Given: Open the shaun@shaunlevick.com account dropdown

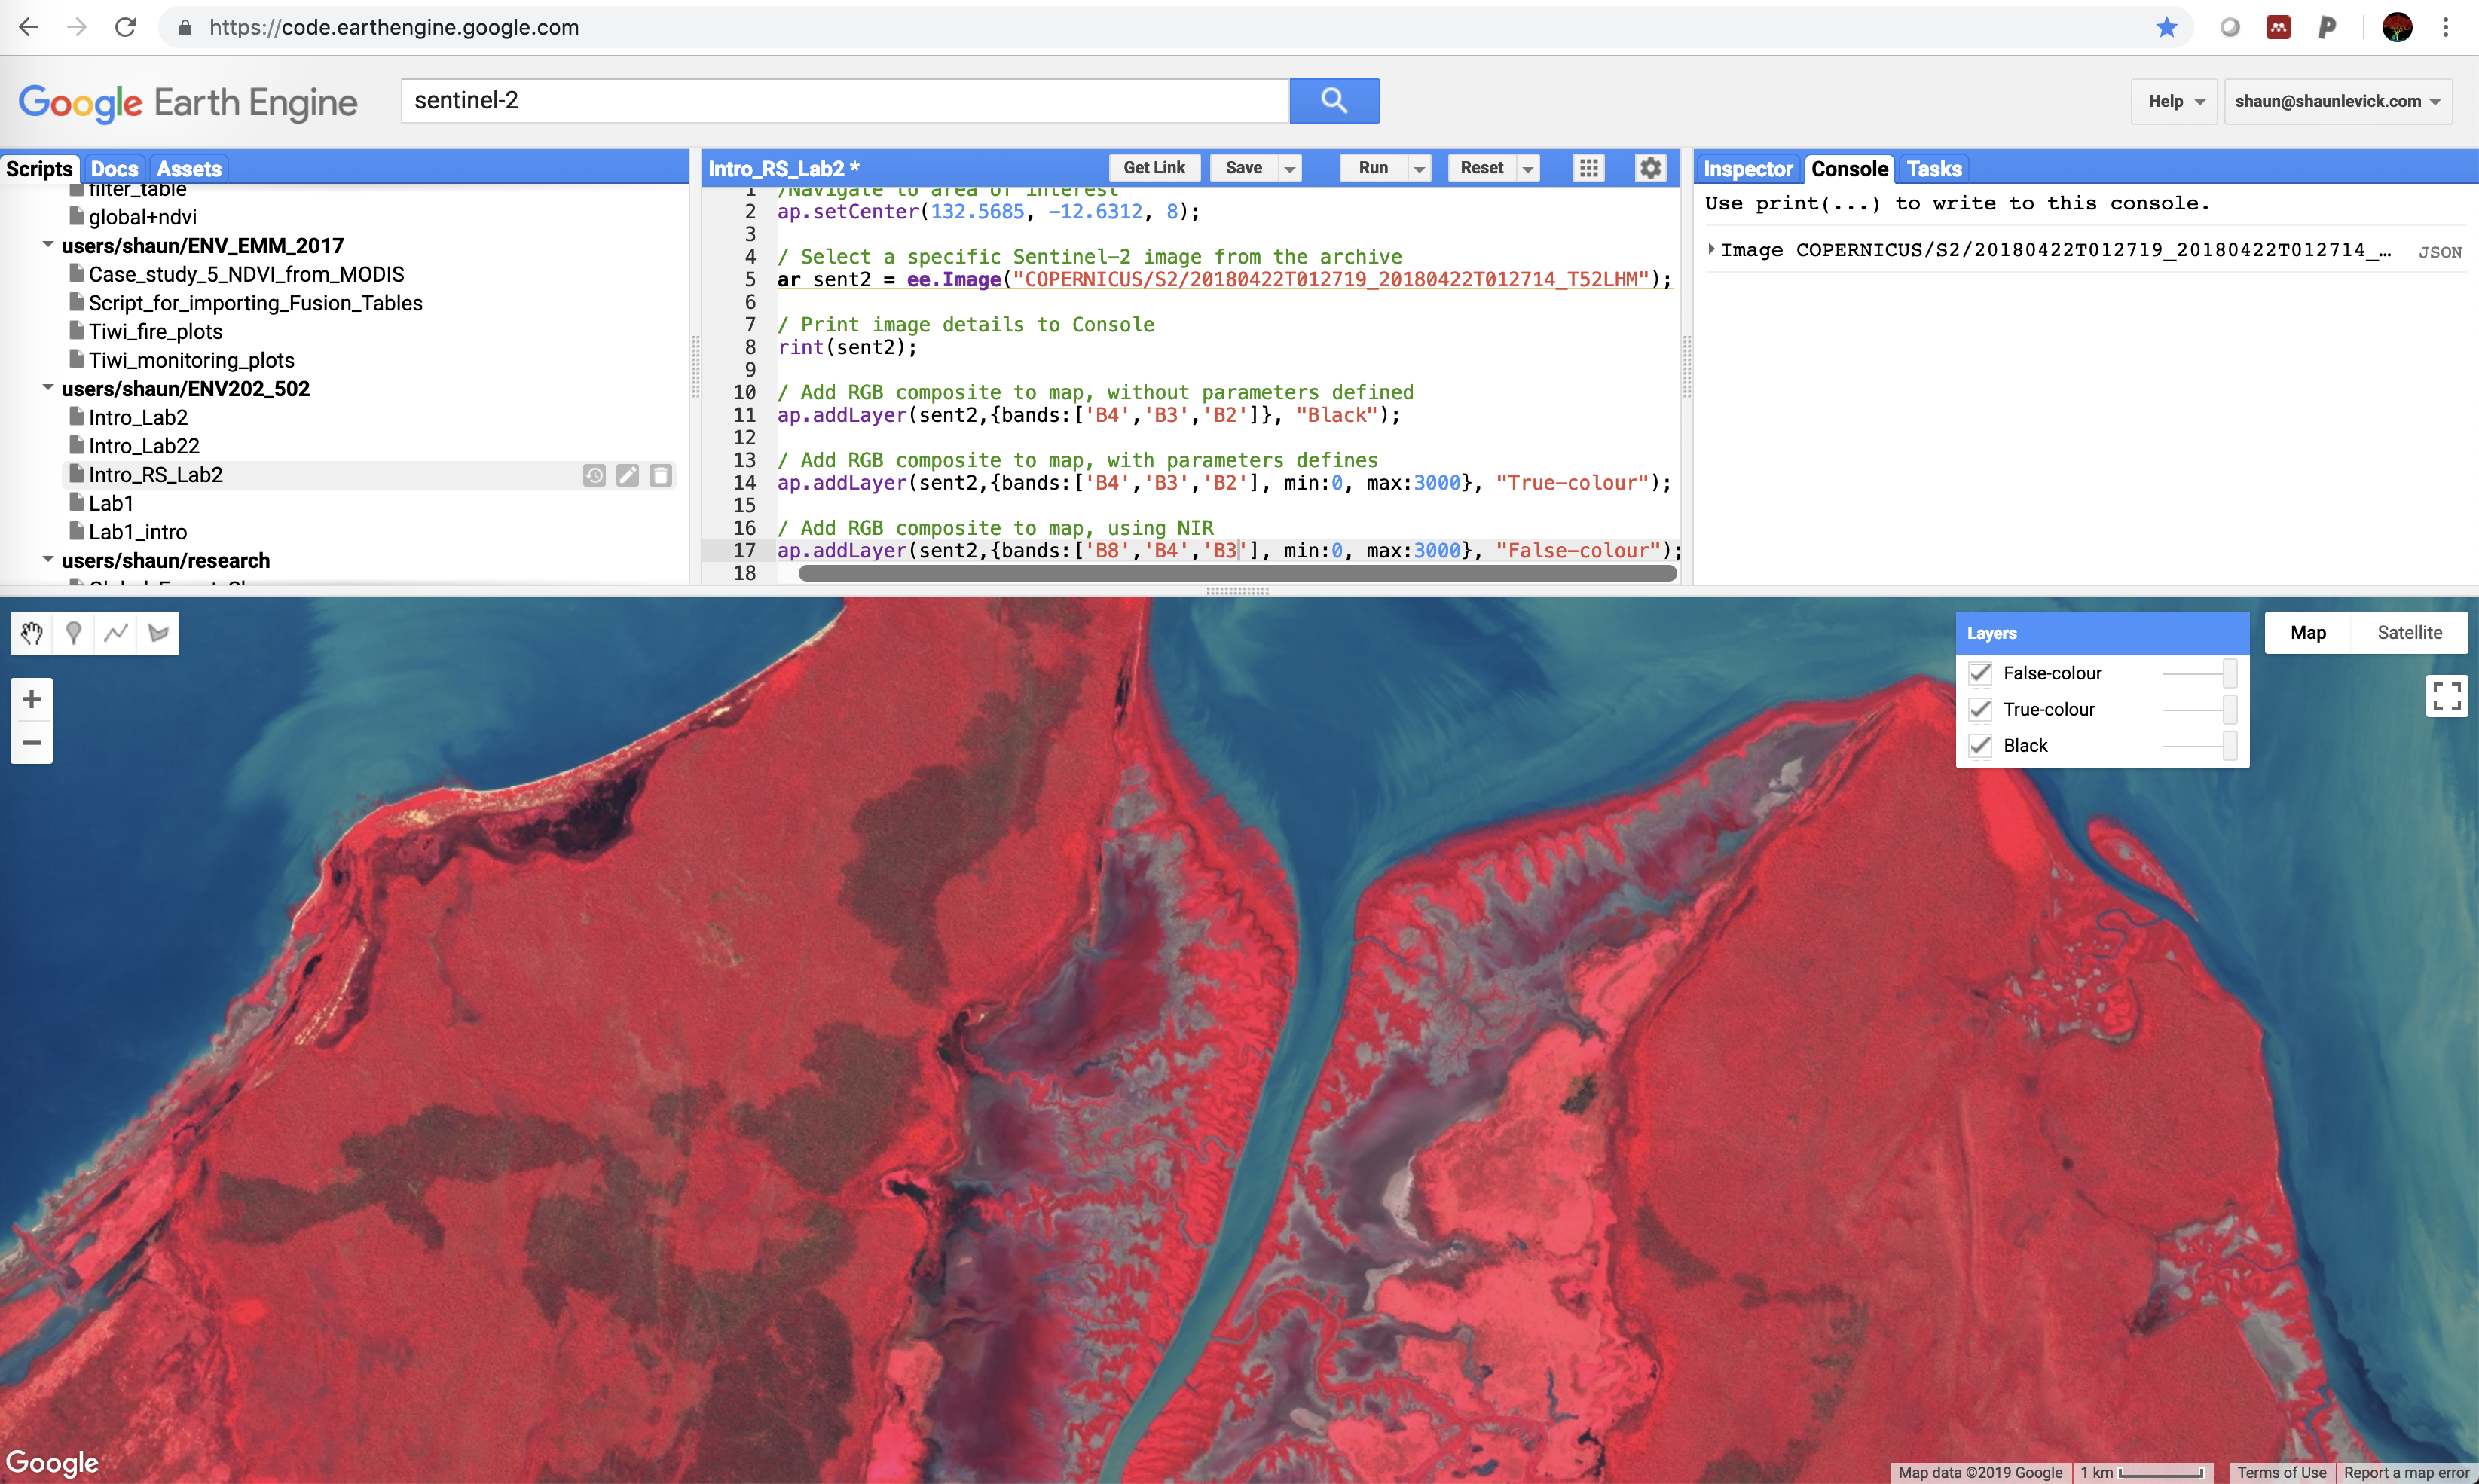Looking at the screenshot, I should tap(2338, 101).
